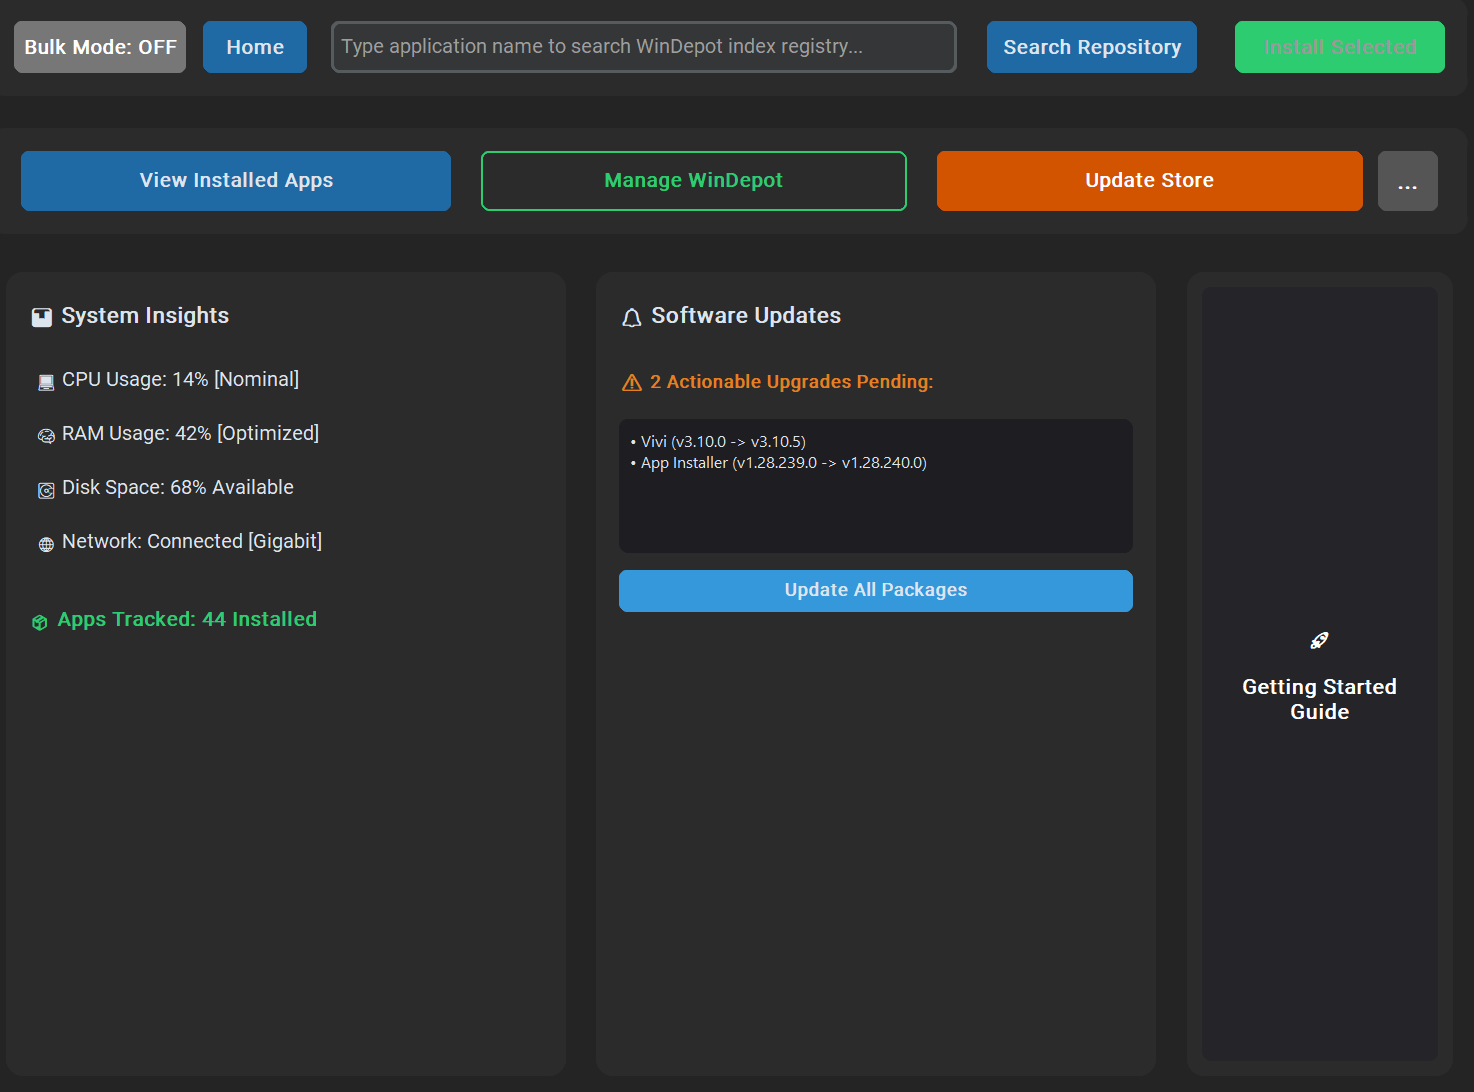Select the App Installer upgrade entry

(779, 462)
